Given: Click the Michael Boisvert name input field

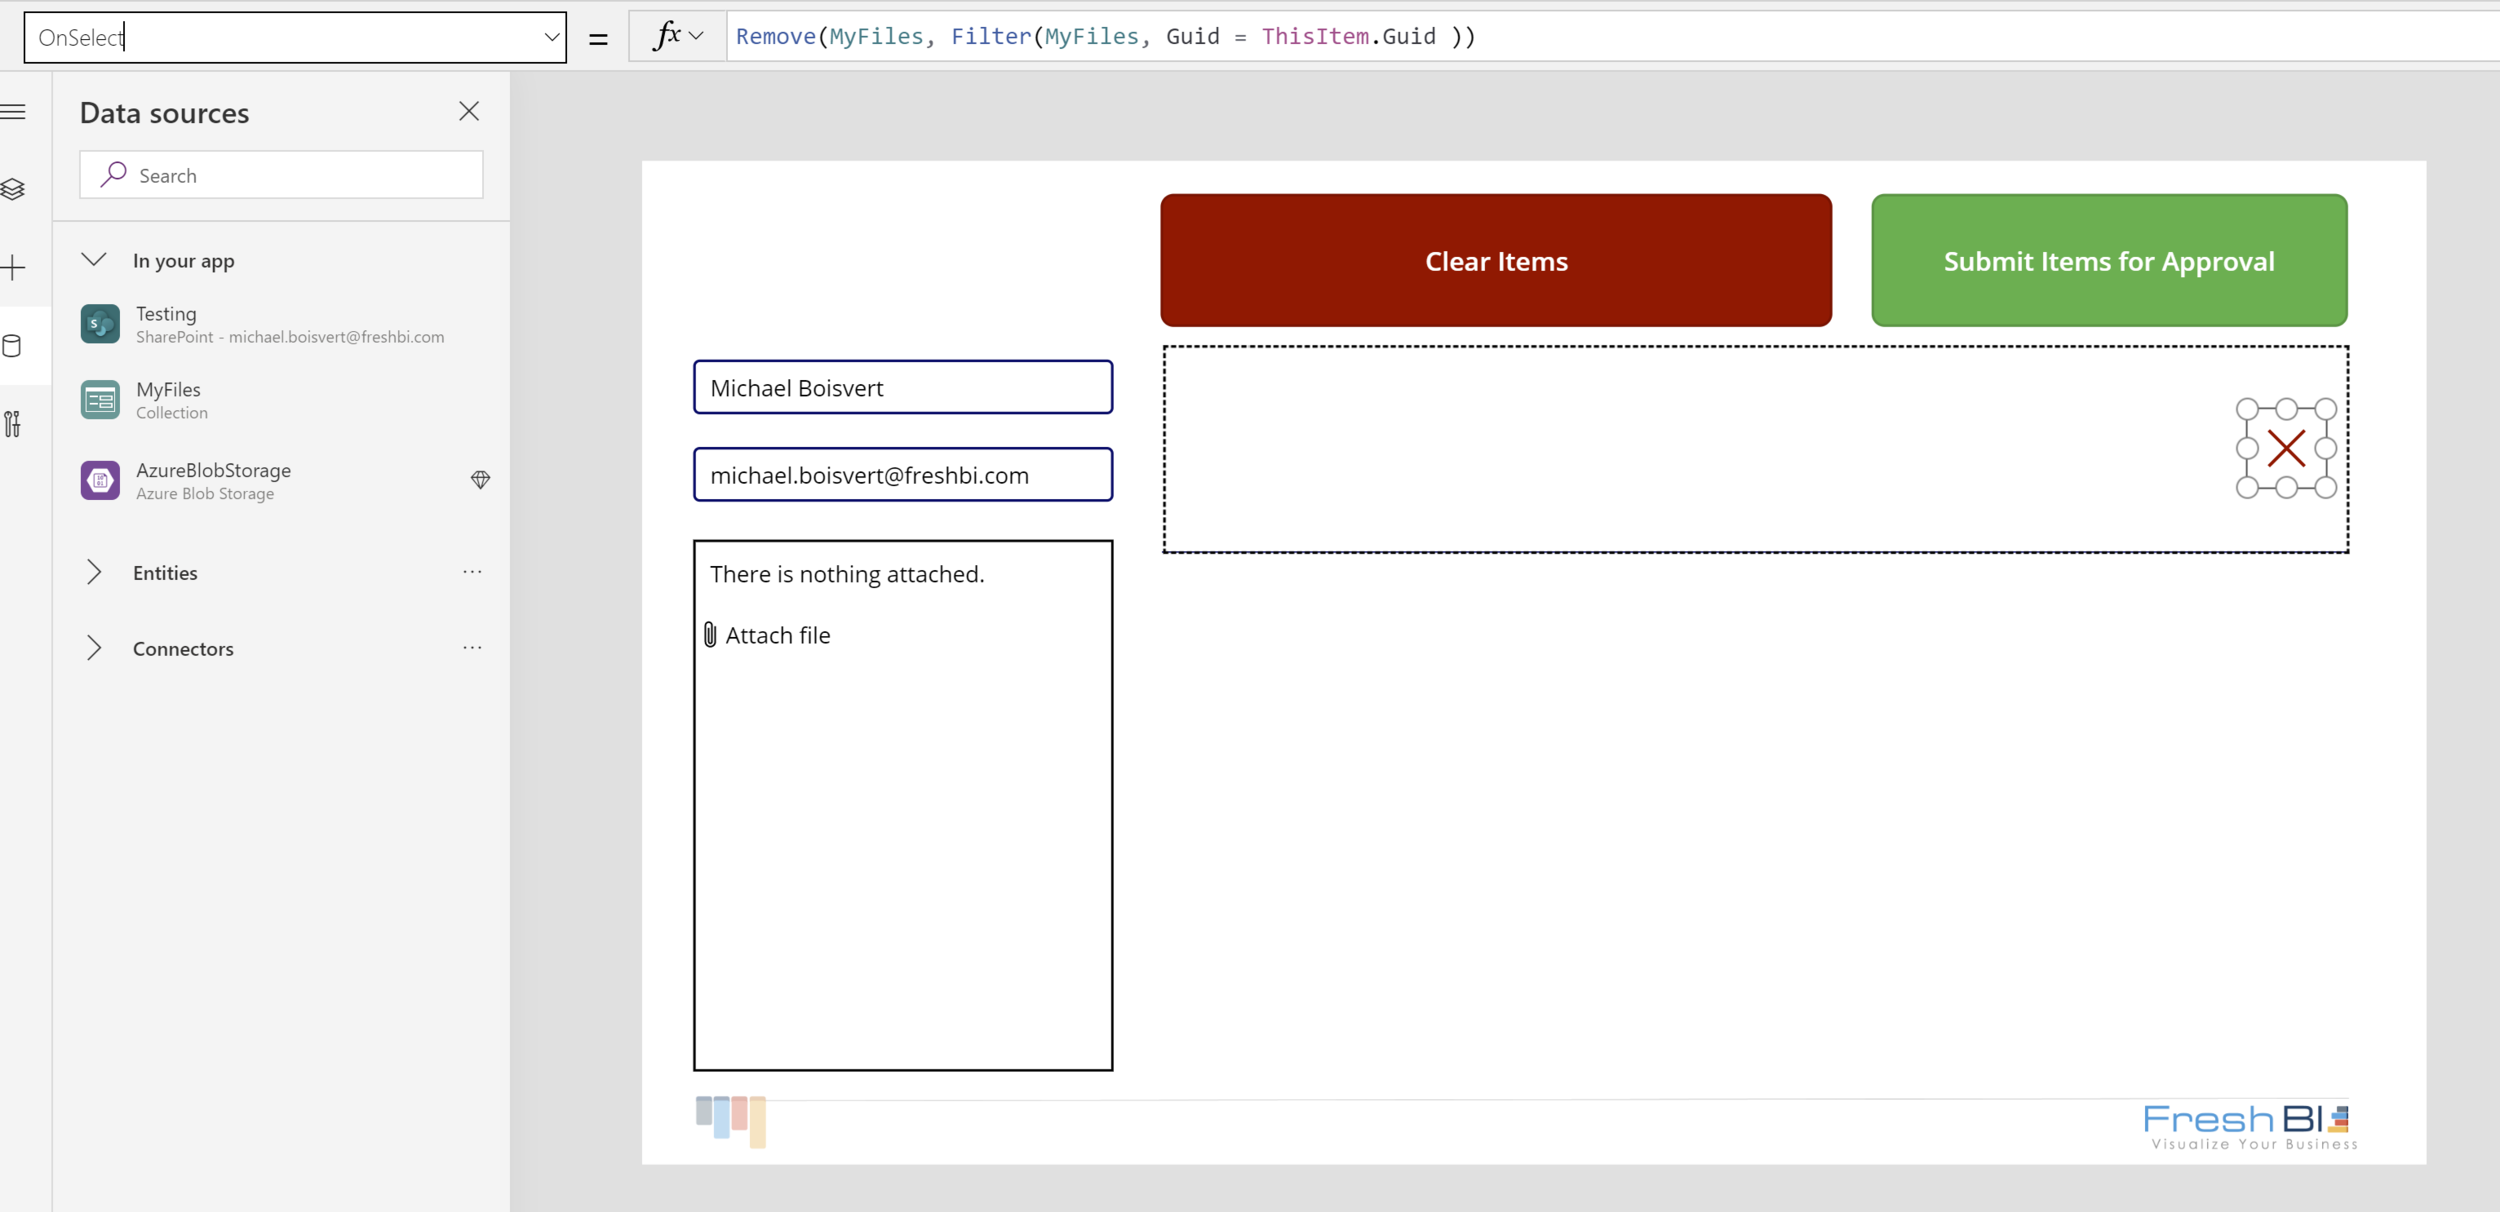Looking at the screenshot, I should tap(902, 388).
